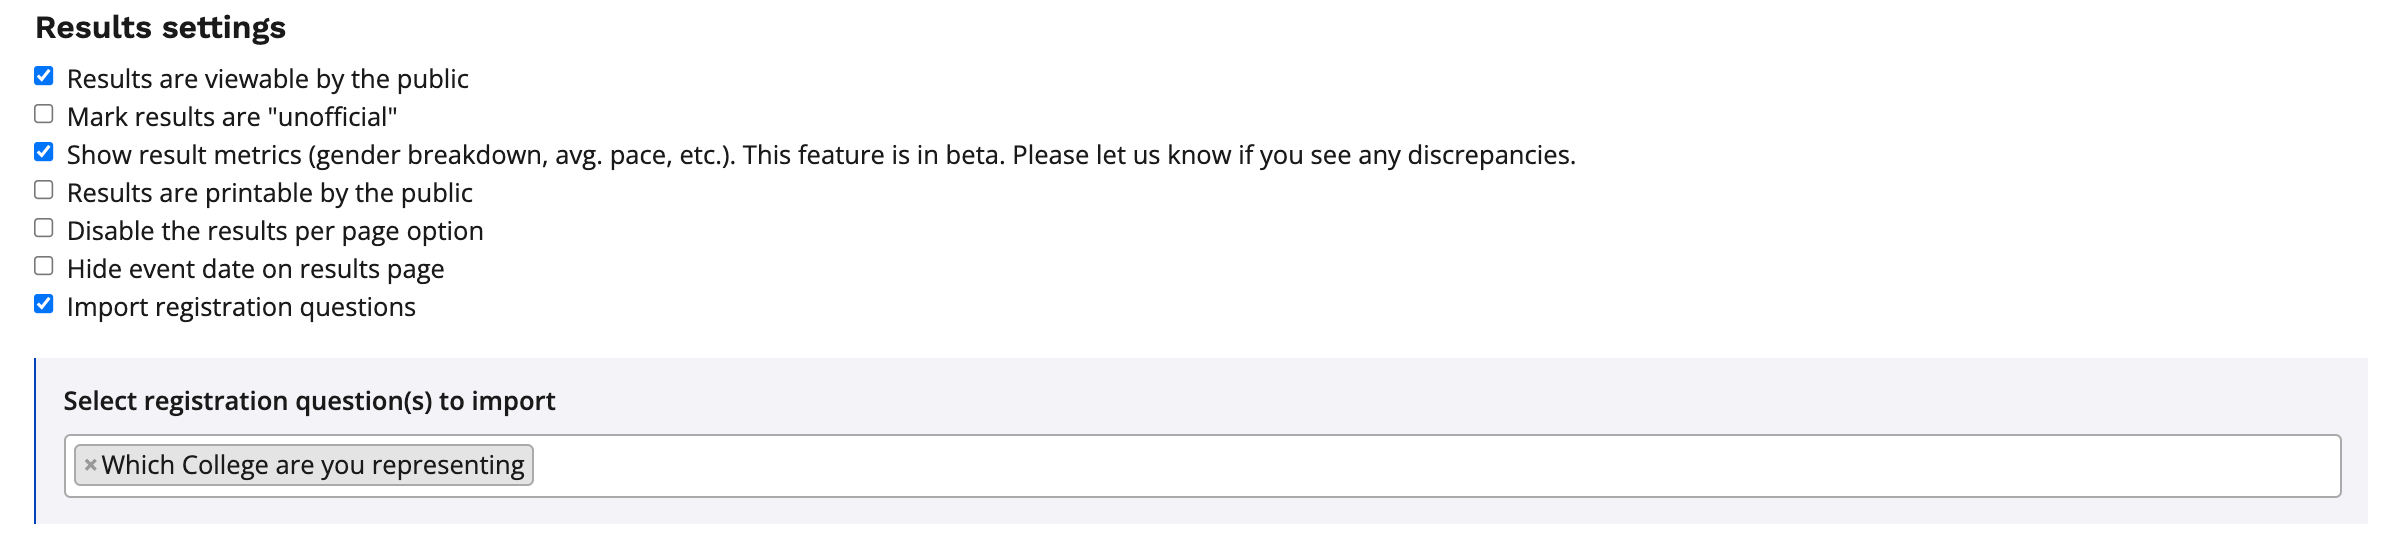Uncheck the "Import registration questions" checkbox
Screen dimensions: 2384x540
[44, 304]
